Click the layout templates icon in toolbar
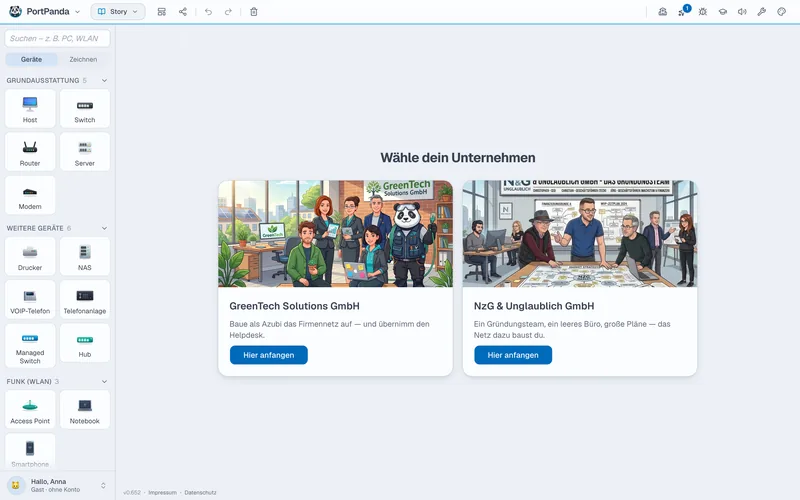This screenshot has width=800, height=500. [x=162, y=12]
